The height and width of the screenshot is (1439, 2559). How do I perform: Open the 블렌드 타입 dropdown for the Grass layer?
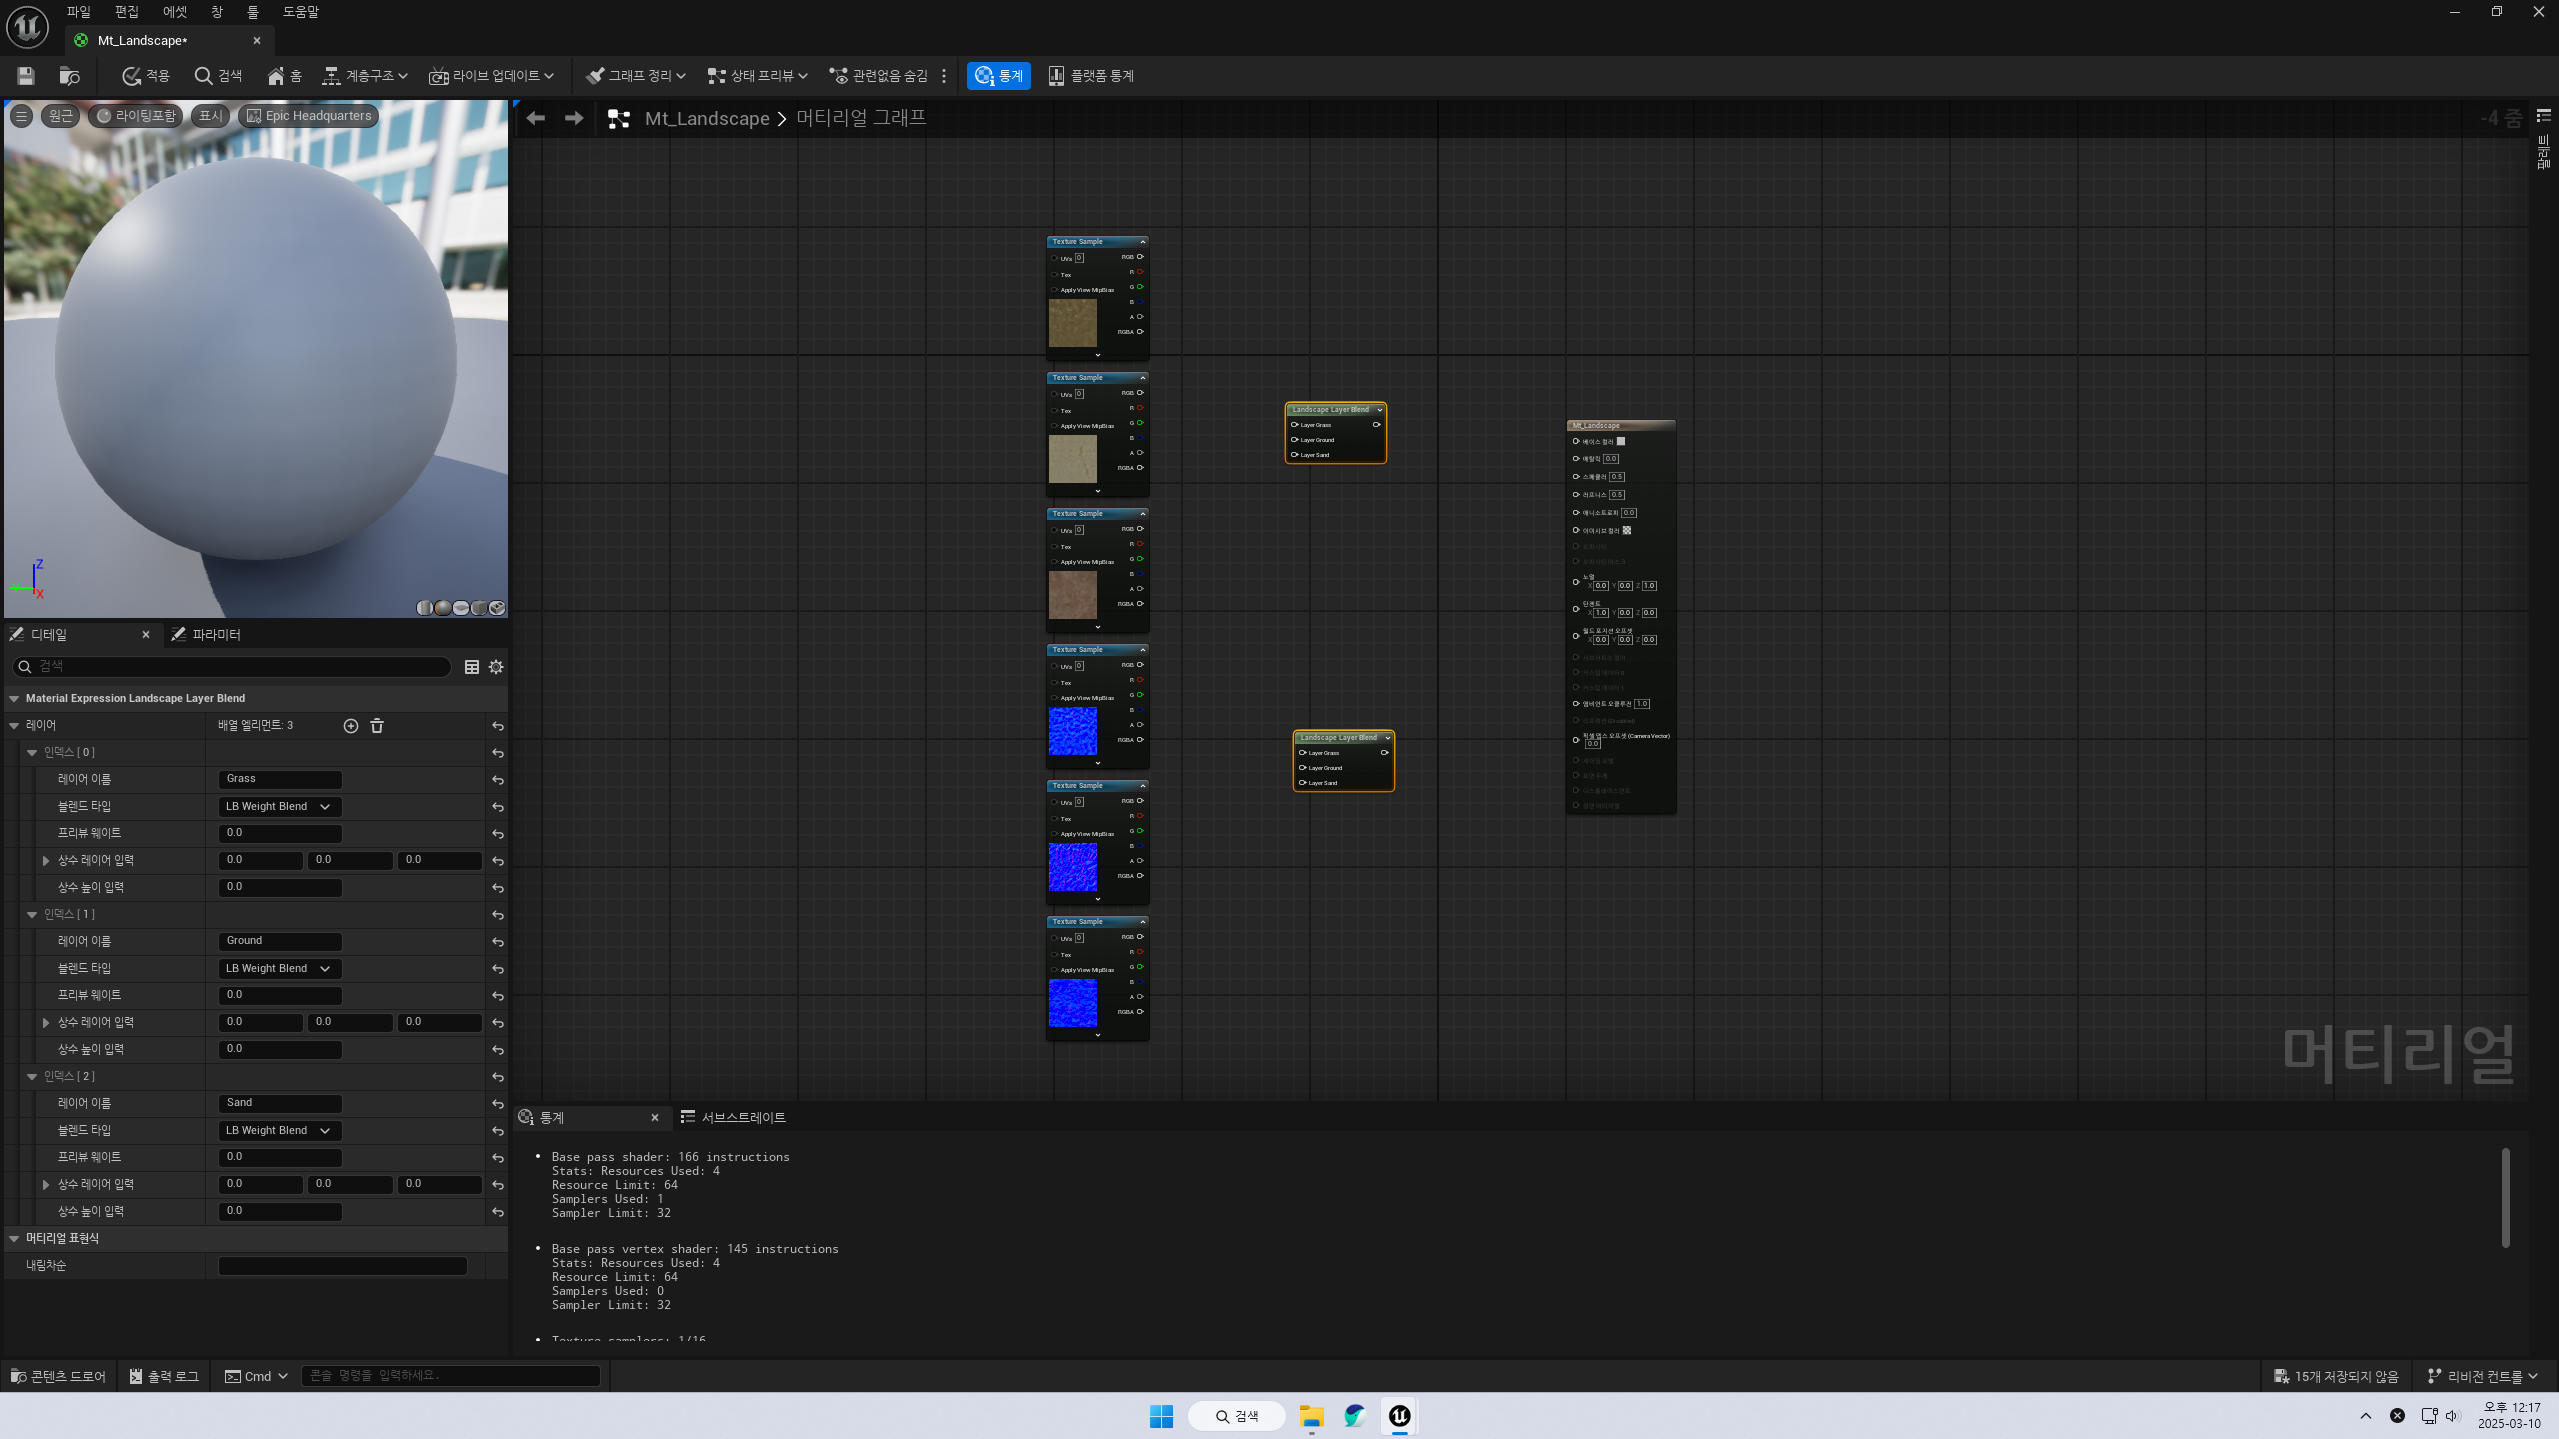(280, 807)
